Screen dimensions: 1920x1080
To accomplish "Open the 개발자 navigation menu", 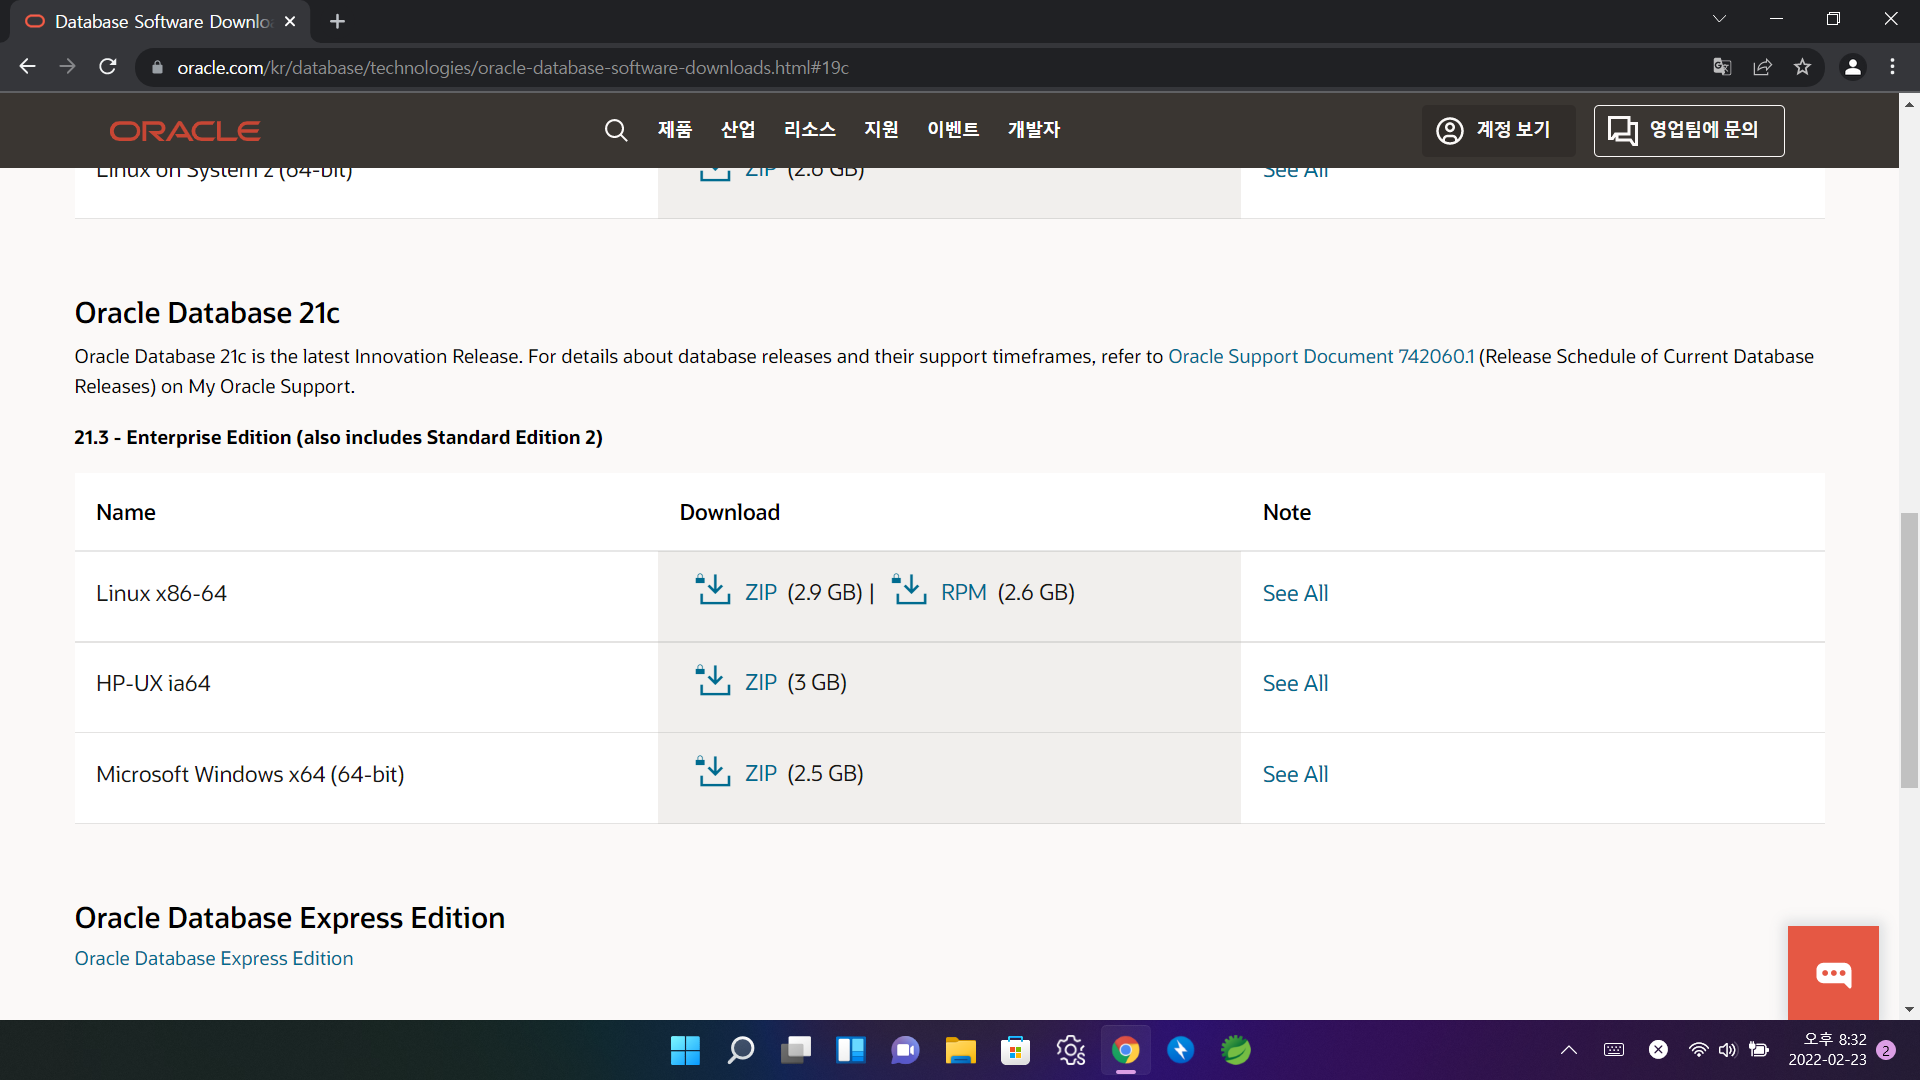I will click(x=1033, y=130).
